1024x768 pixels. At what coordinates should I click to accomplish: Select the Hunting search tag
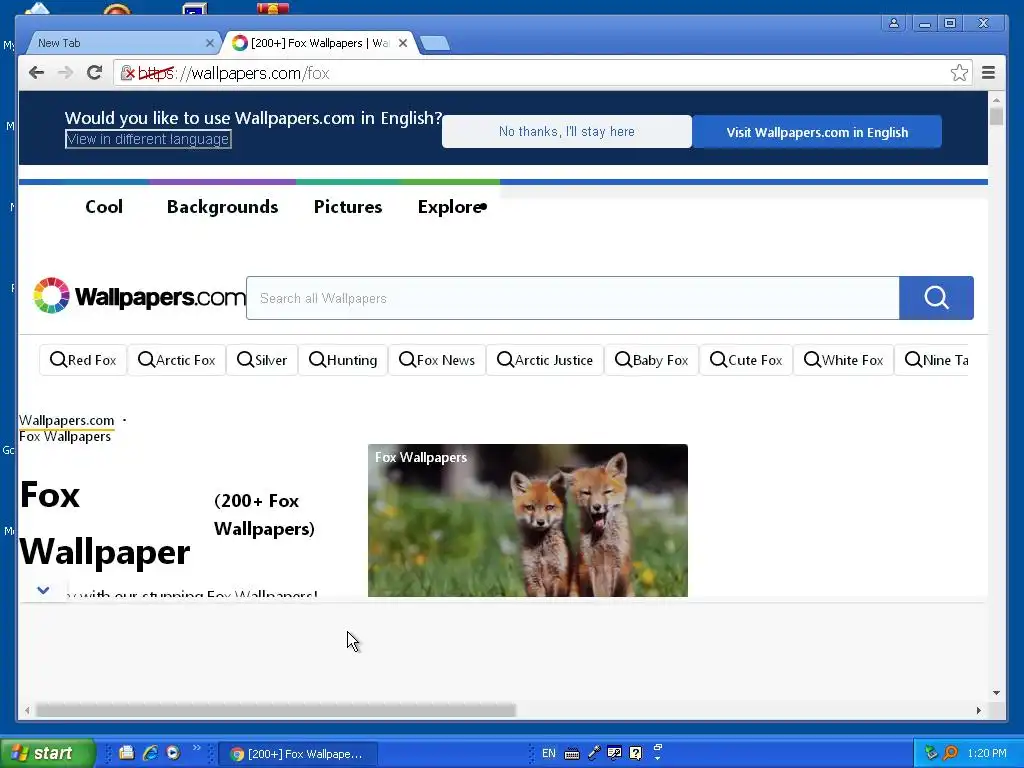tap(343, 360)
